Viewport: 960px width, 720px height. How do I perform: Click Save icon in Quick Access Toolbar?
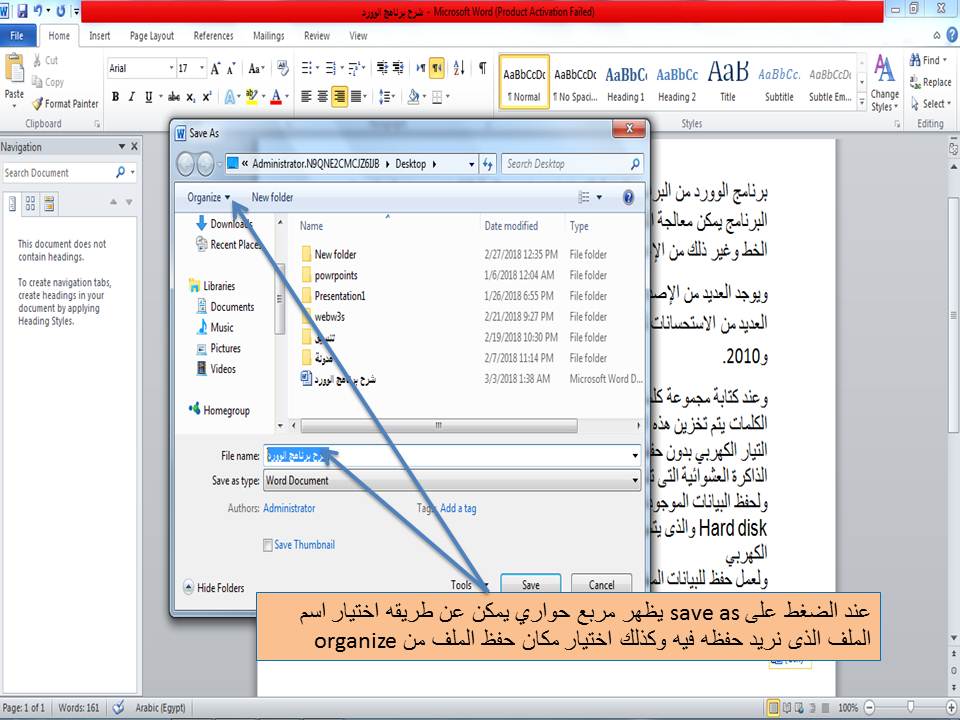22,10
